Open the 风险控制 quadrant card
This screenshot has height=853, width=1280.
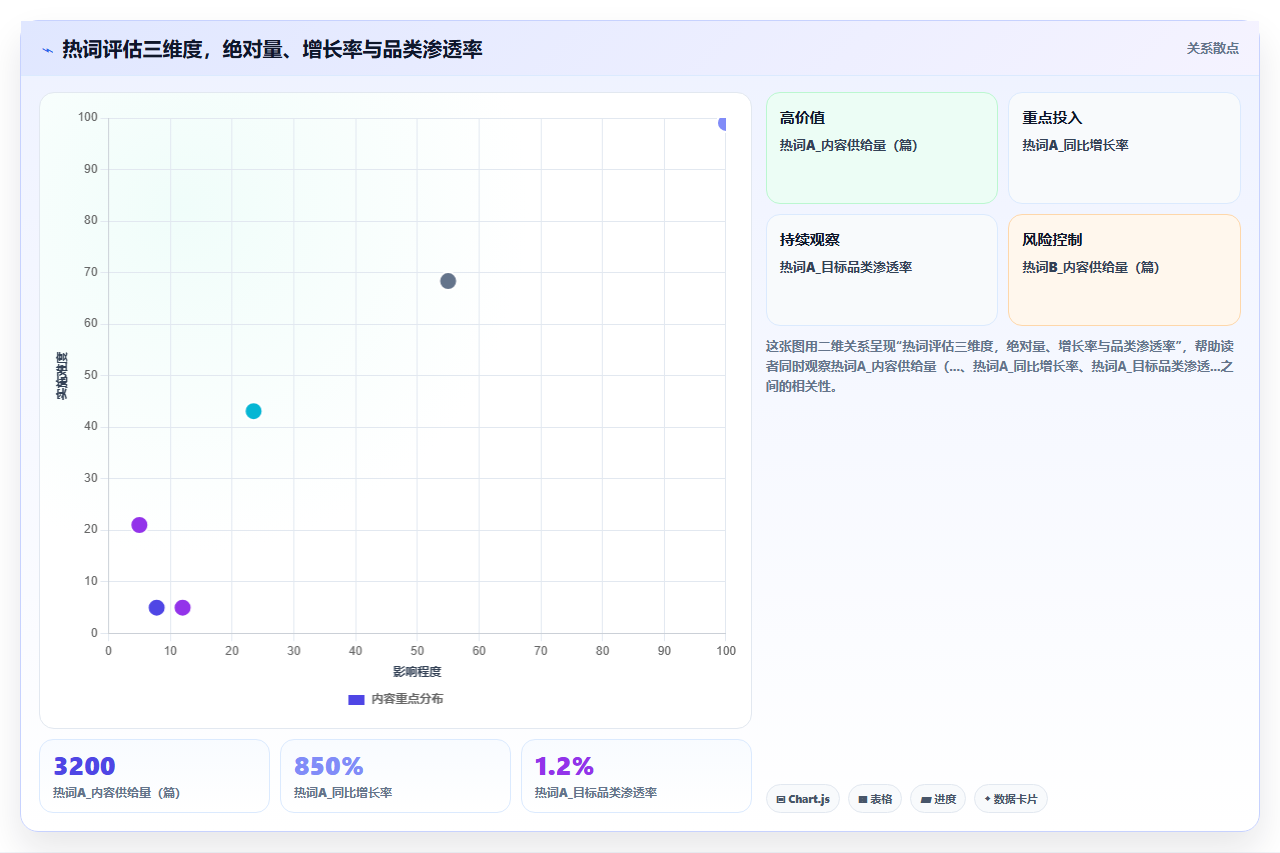tap(1124, 270)
